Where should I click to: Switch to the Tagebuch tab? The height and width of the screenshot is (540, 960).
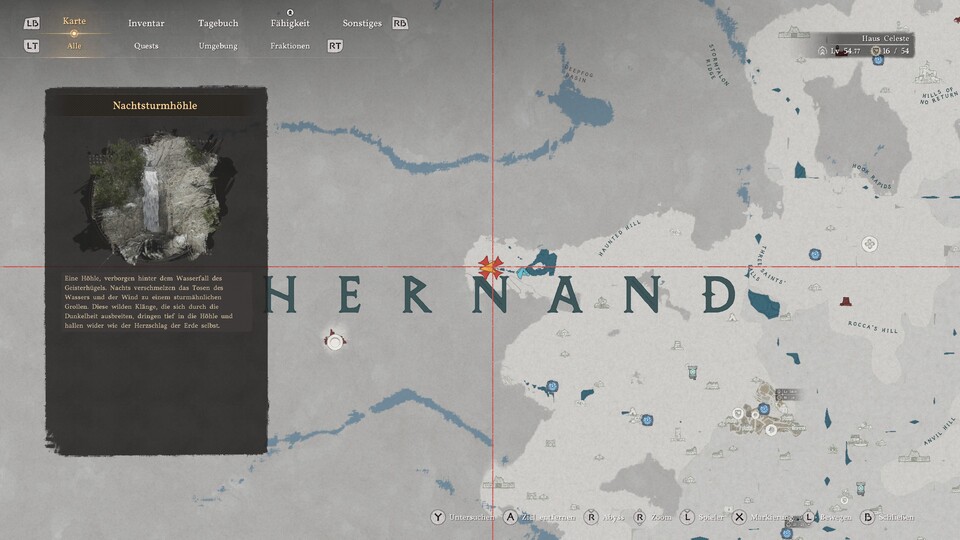(x=217, y=23)
